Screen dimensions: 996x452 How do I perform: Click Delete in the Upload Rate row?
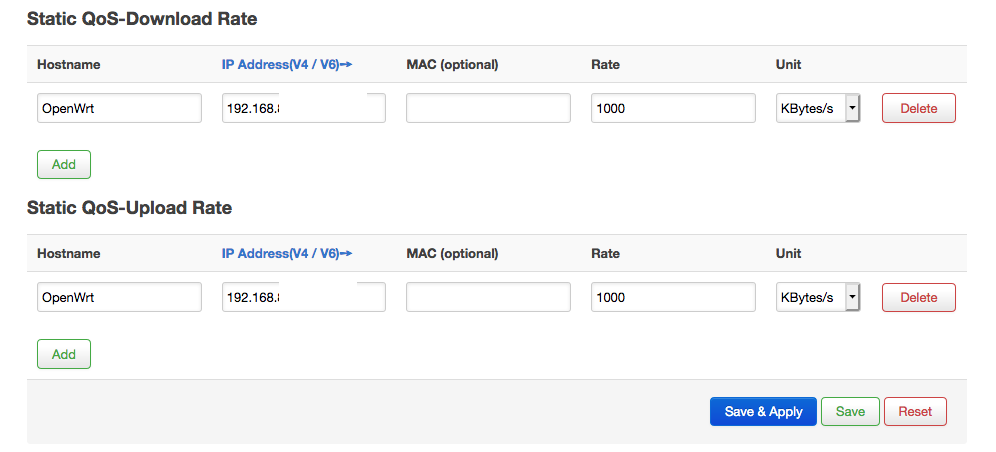click(x=918, y=297)
